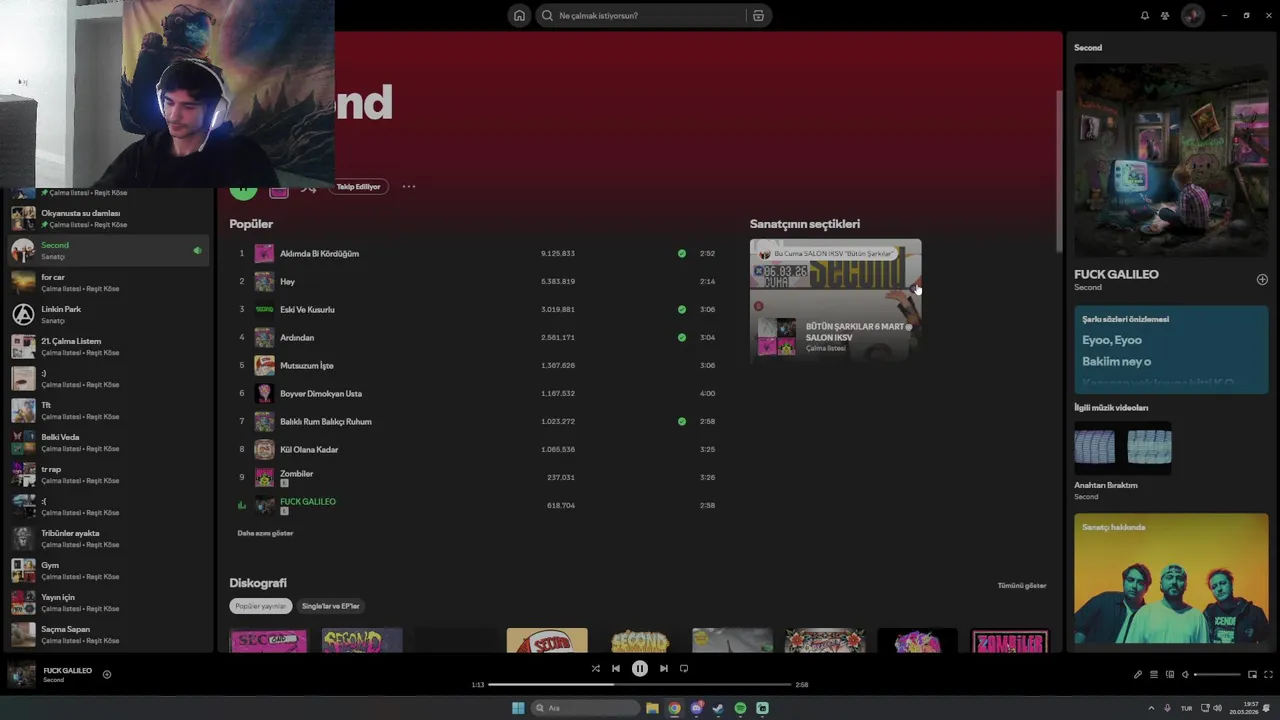The height and width of the screenshot is (720, 1280).
Task: Open Google Chrome from the taskbar
Action: click(674, 708)
